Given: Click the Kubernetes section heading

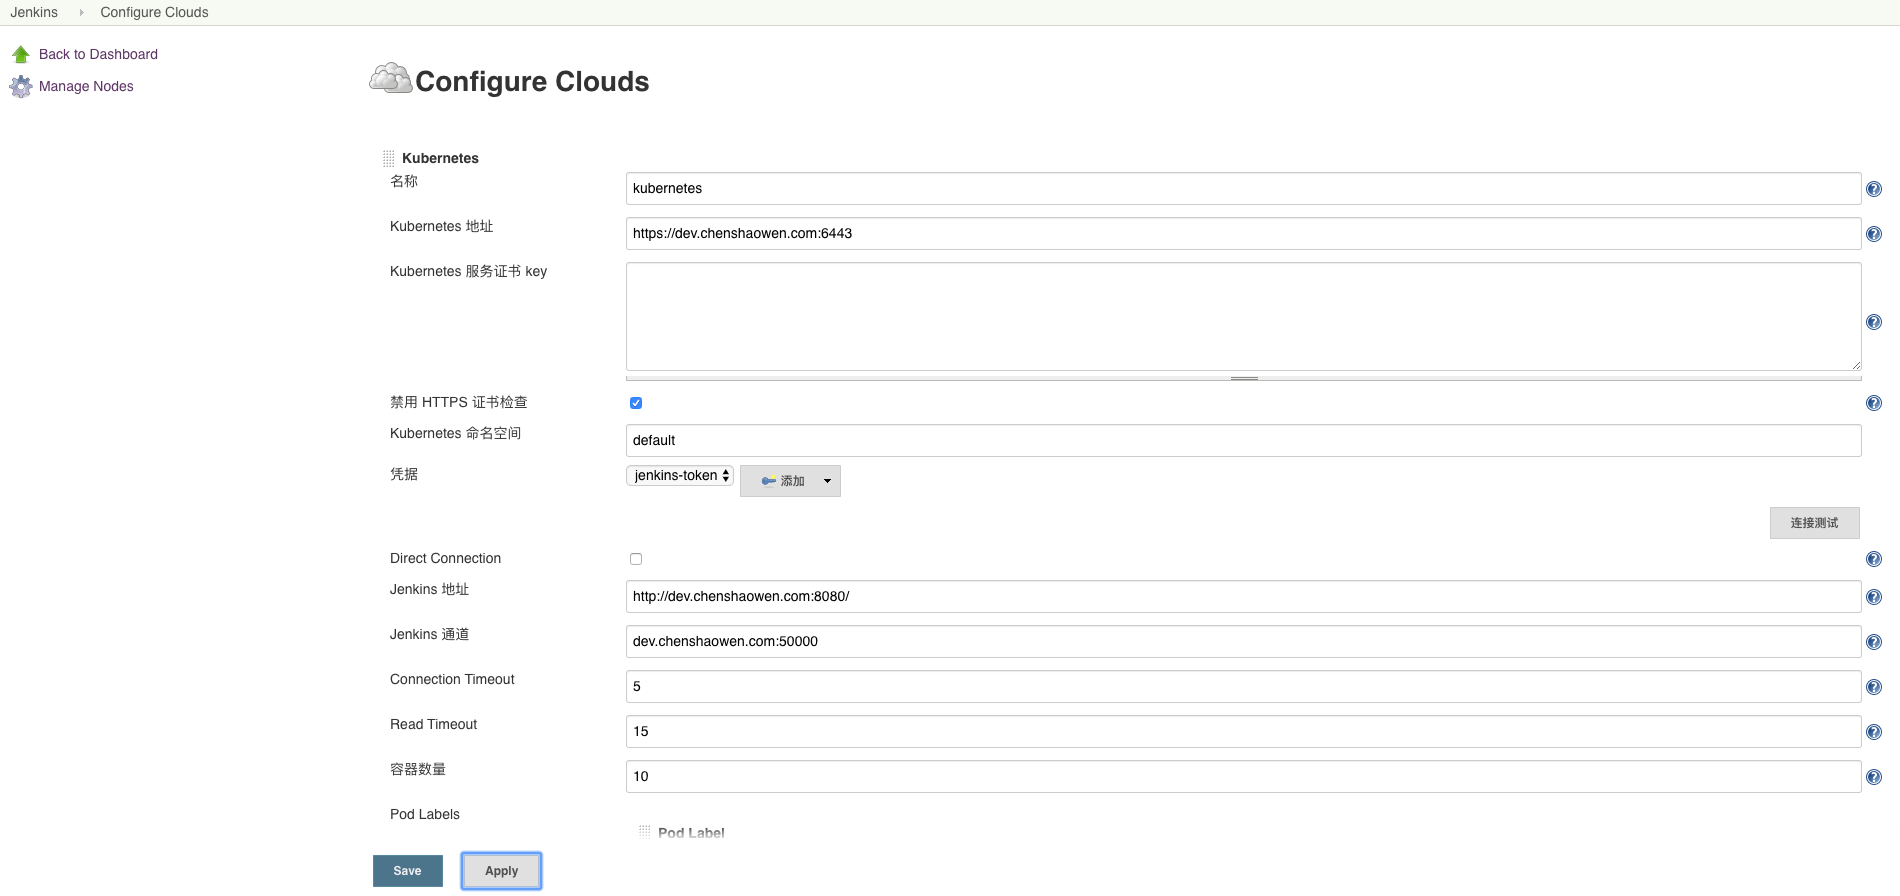Looking at the screenshot, I should click(440, 158).
